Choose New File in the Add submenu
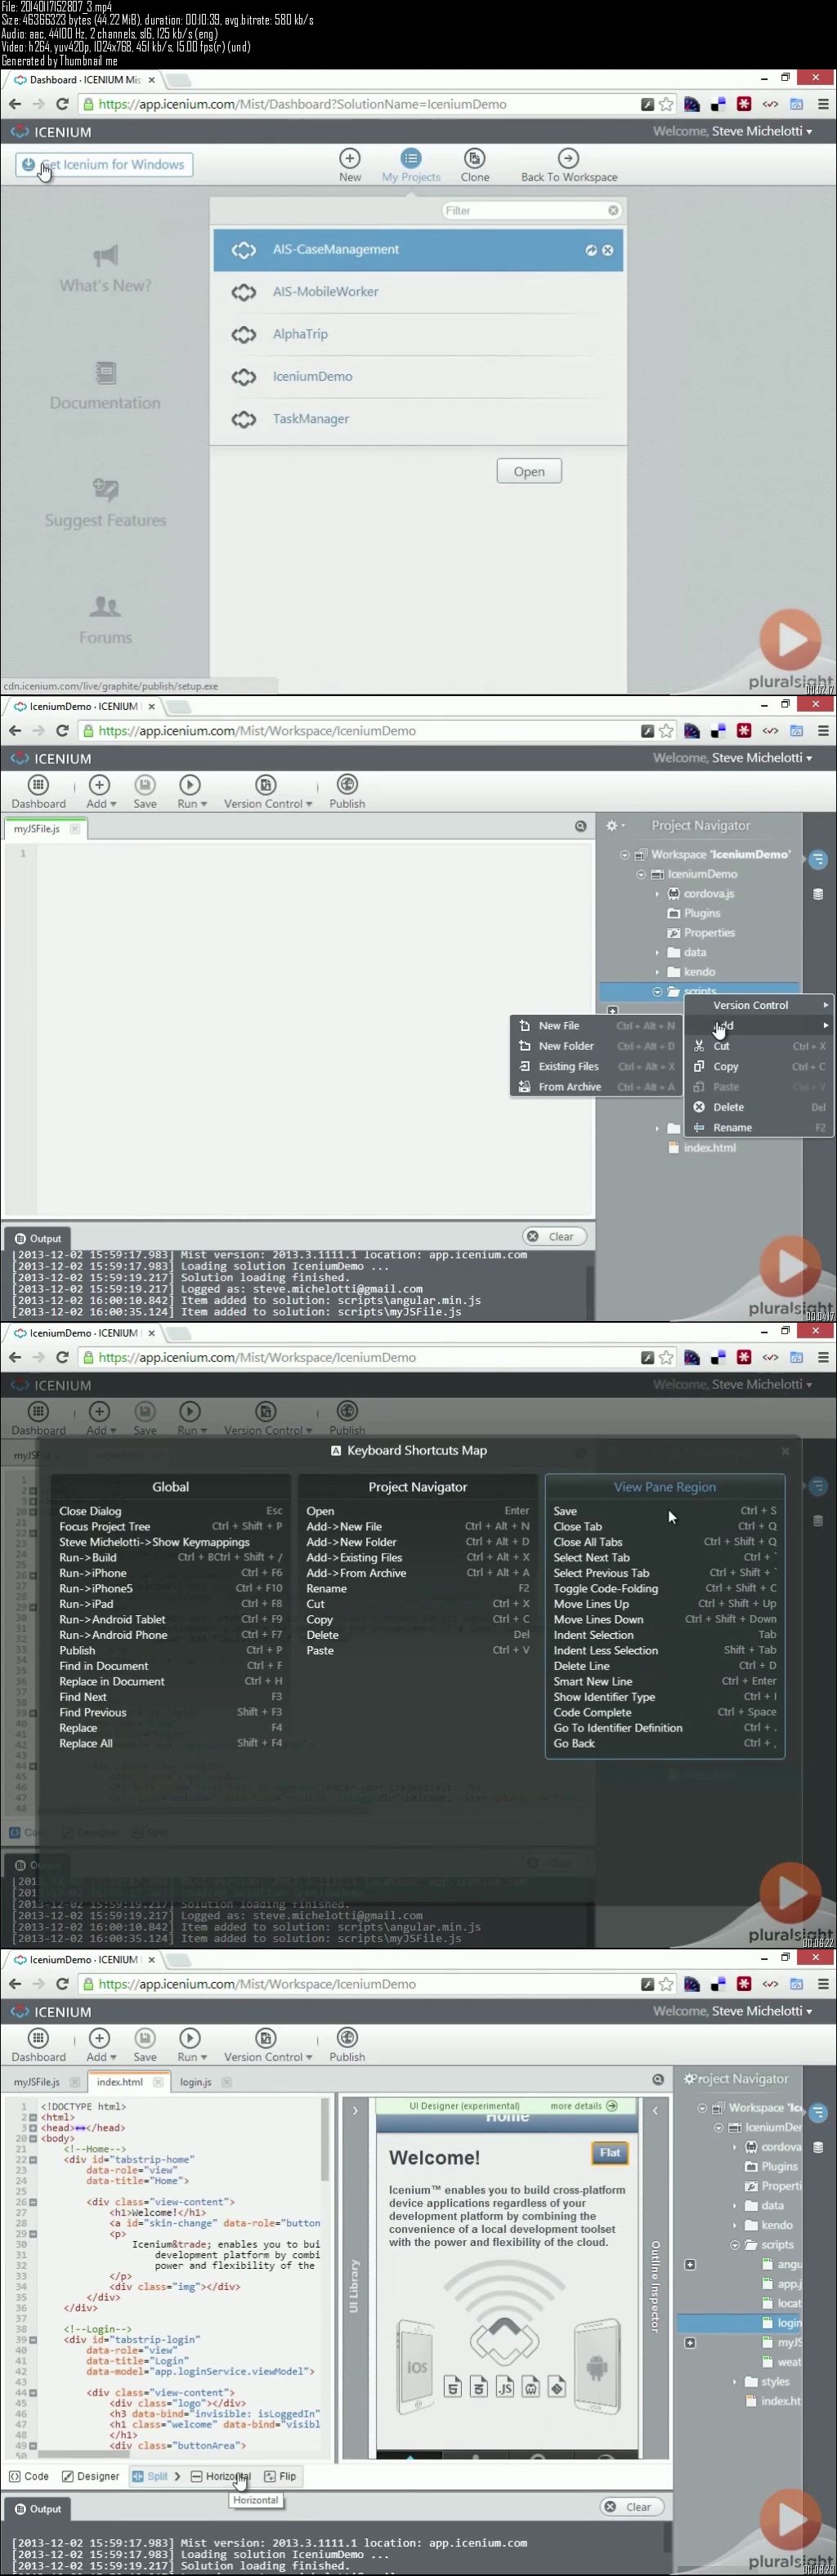 (x=597, y=1025)
